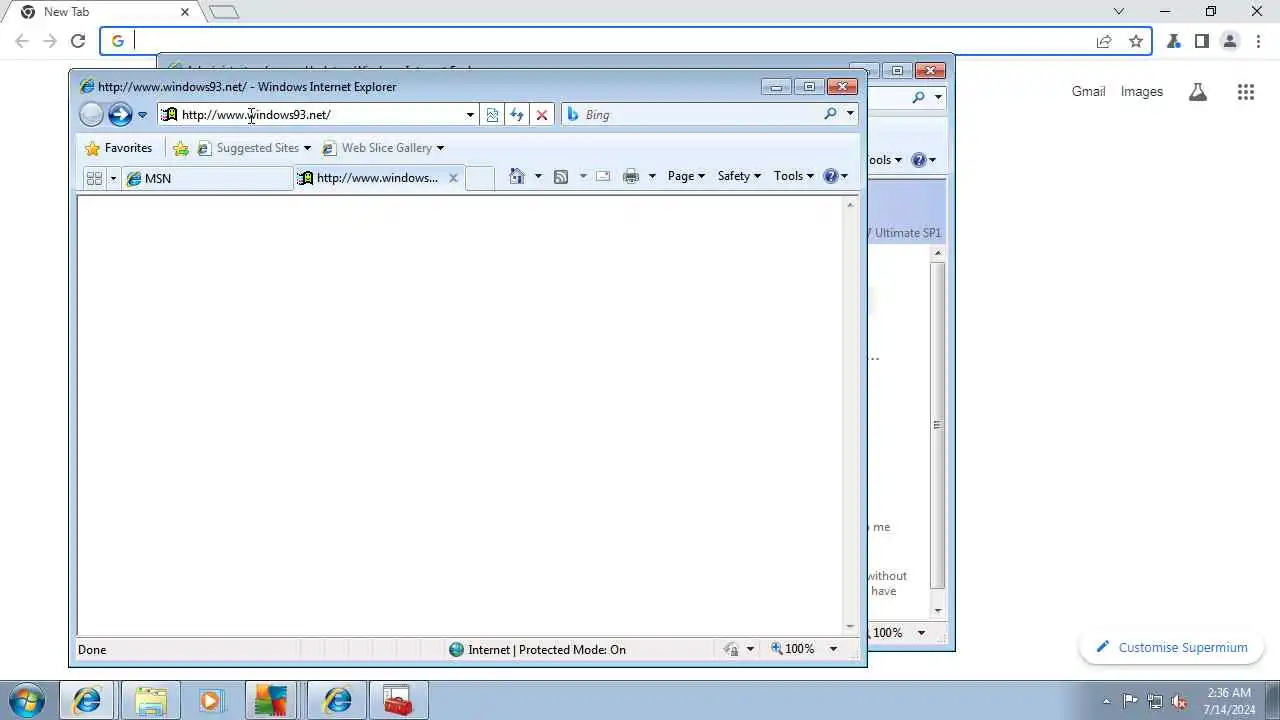Close the New Tab in Supermium

pyautogui.click(x=185, y=12)
